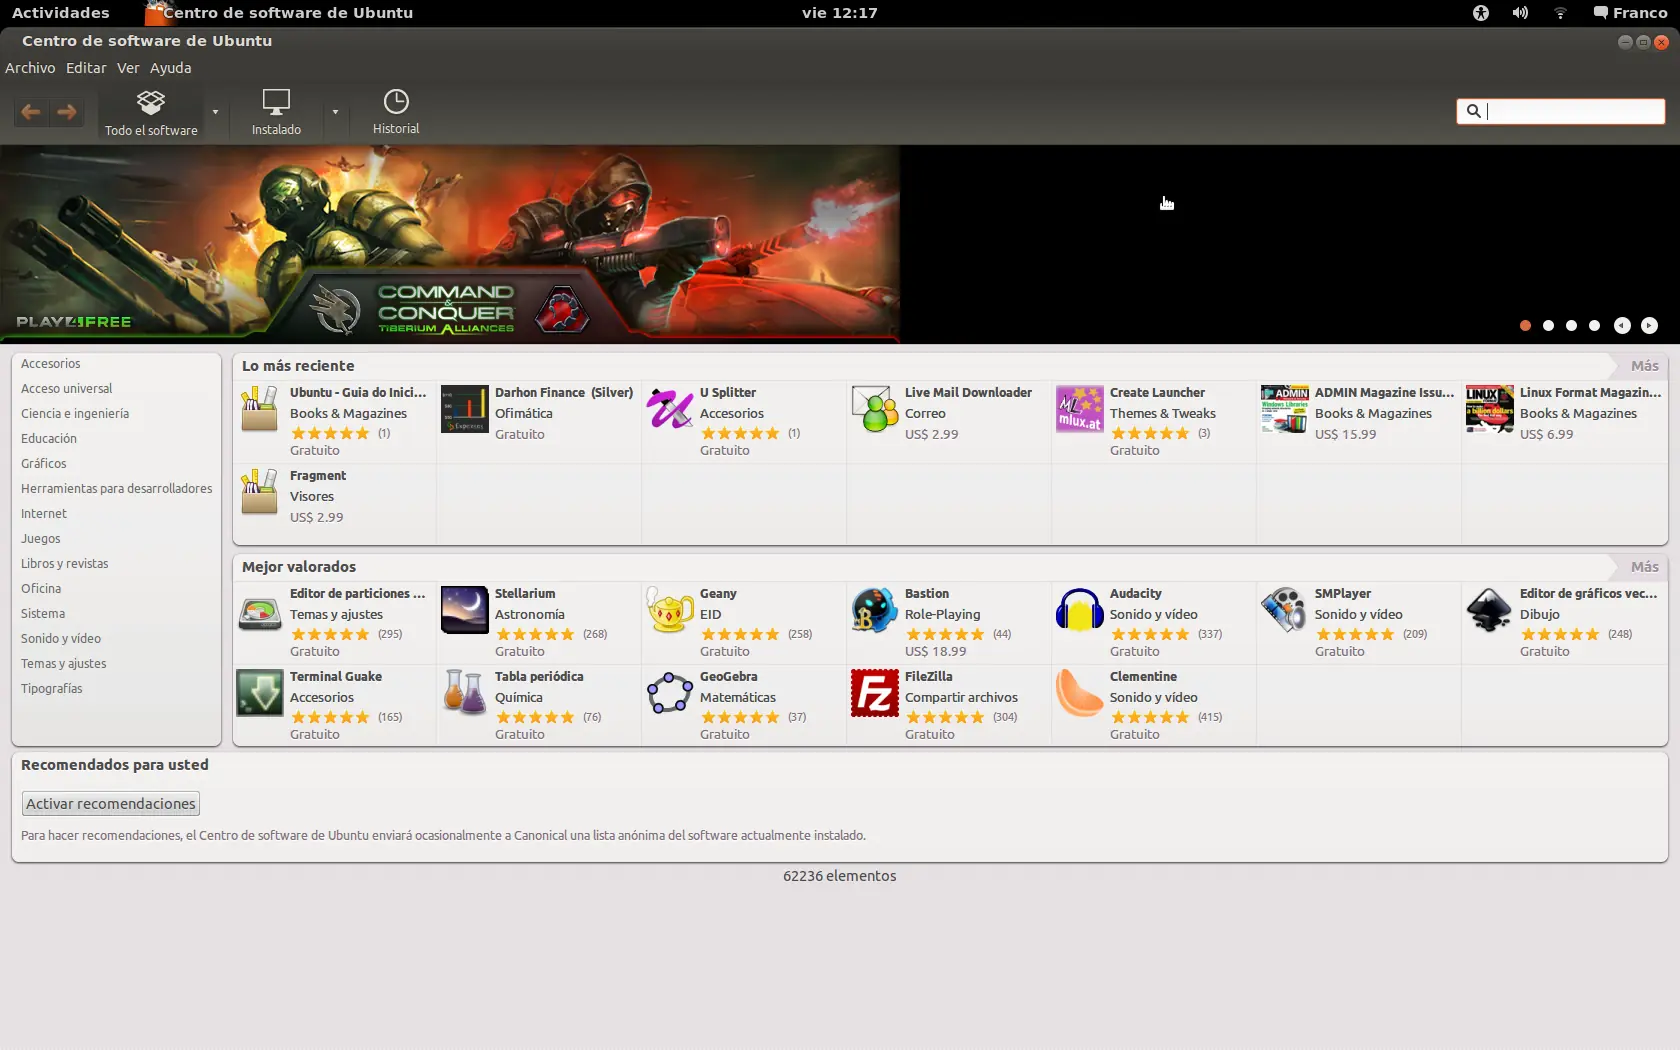Open the Instalado monitor icon
The width and height of the screenshot is (1680, 1050).
[276, 101]
